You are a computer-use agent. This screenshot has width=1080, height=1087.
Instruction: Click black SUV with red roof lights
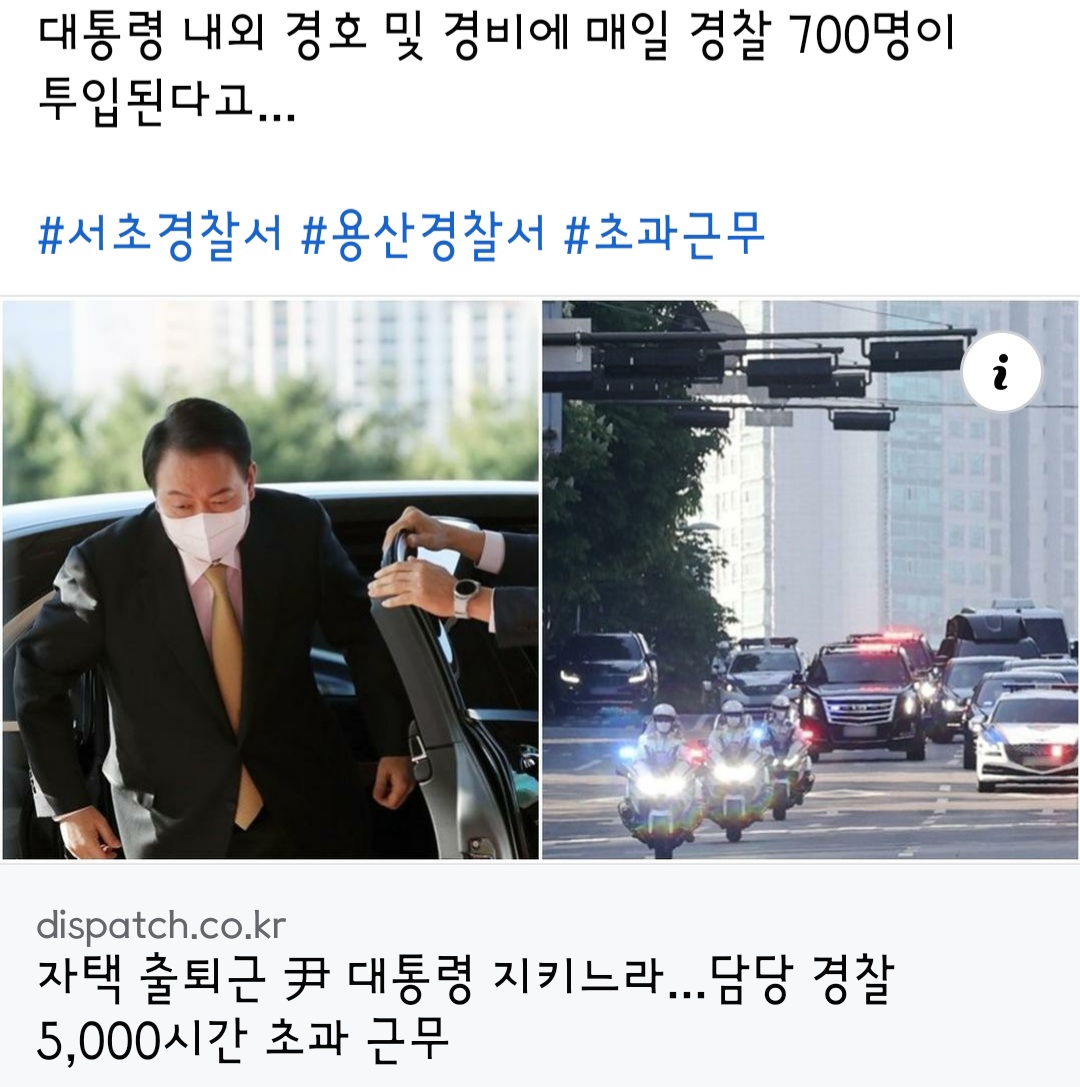pos(864,702)
